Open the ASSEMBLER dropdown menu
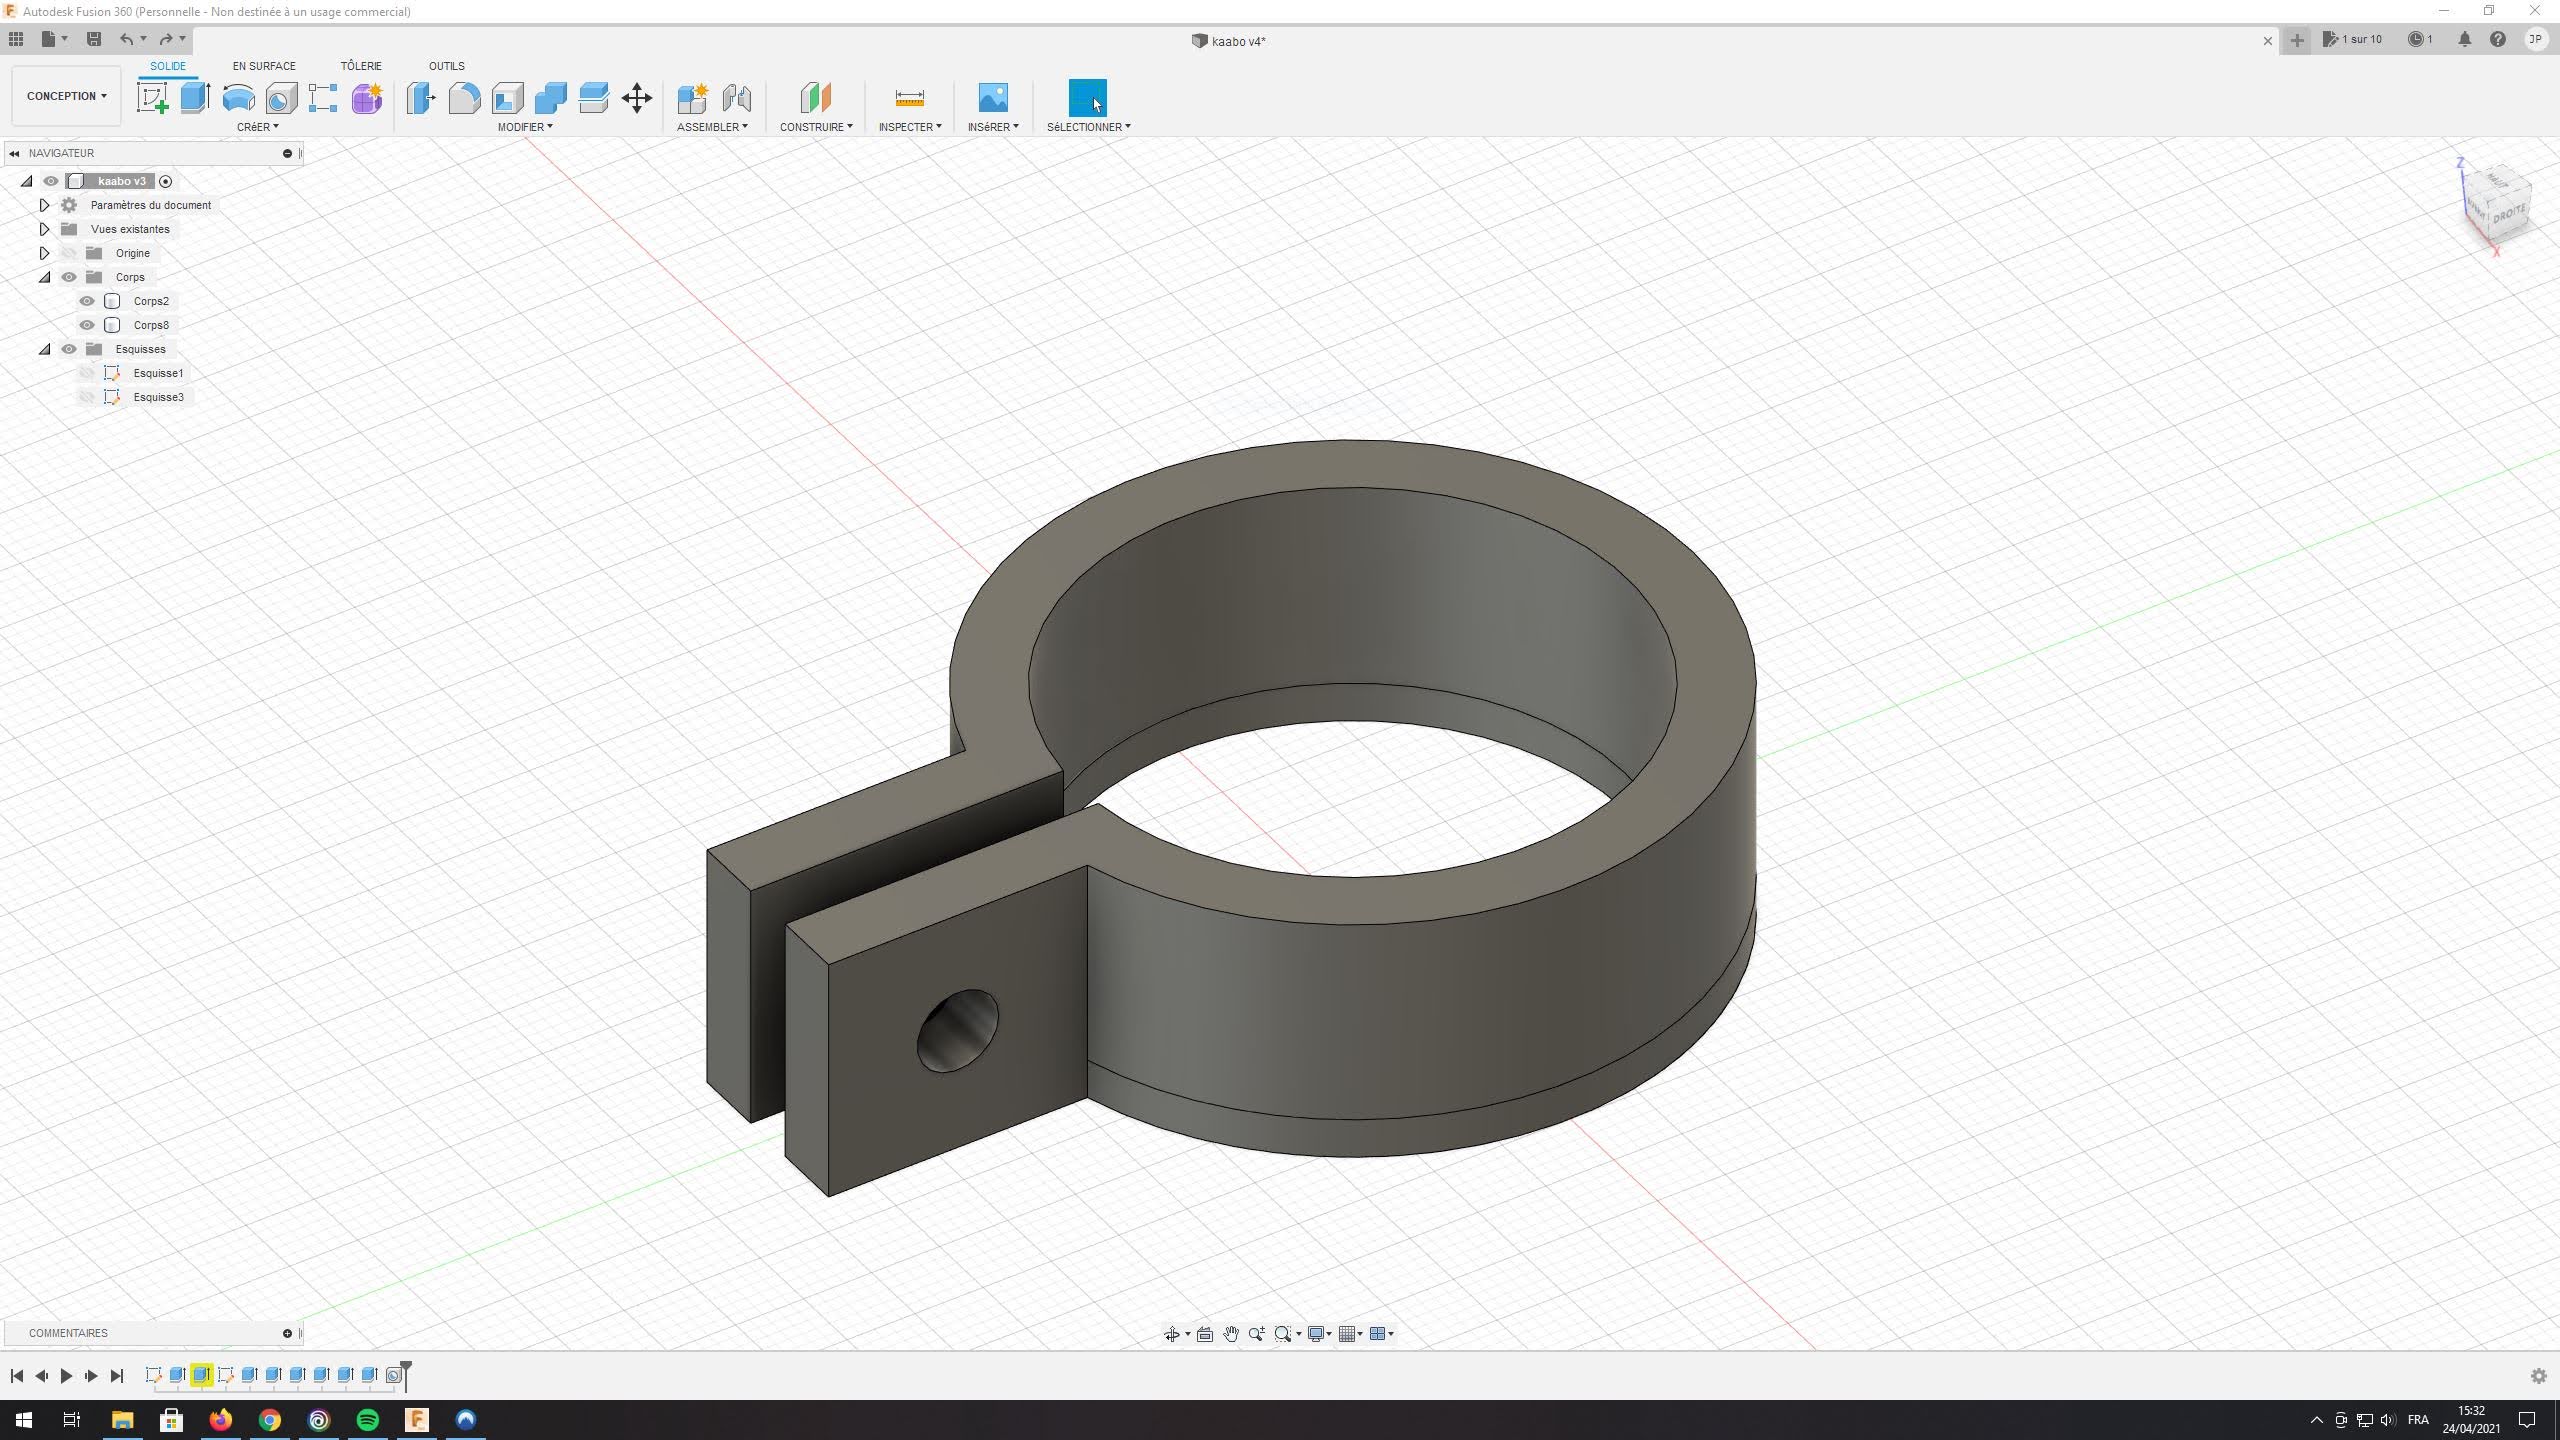 (x=712, y=127)
